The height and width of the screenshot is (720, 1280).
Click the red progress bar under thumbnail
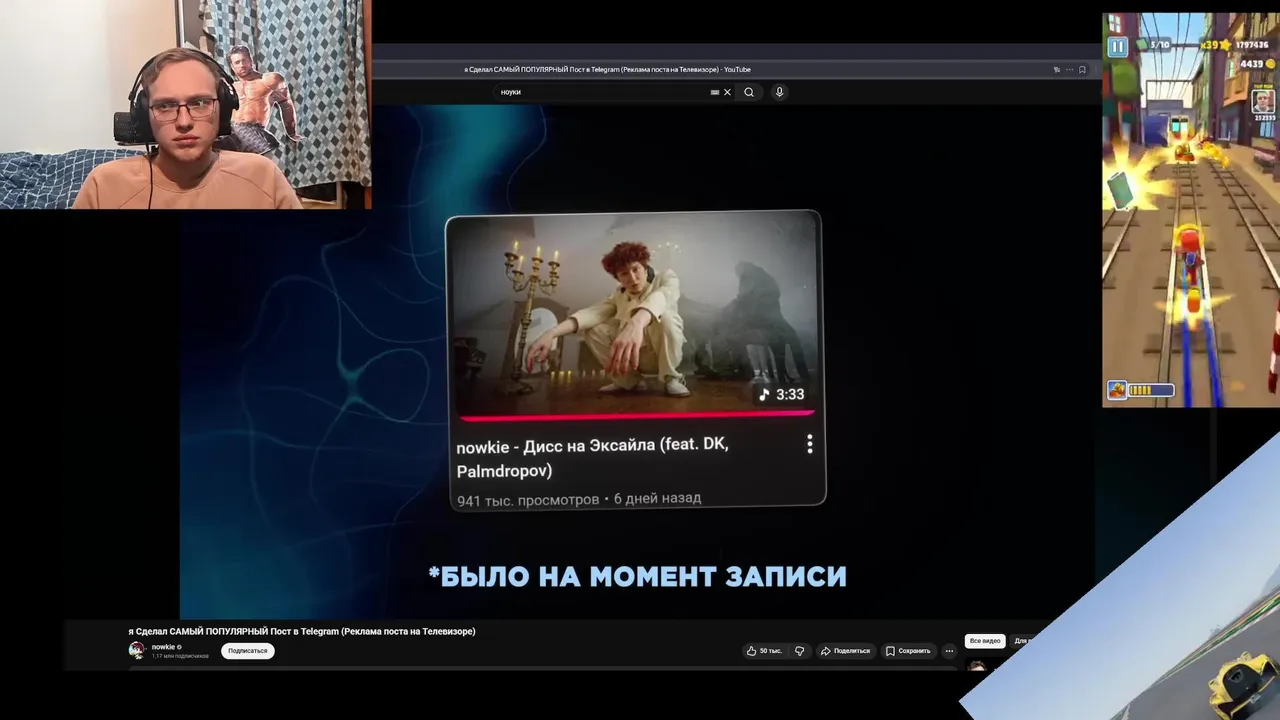(x=636, y=414)
